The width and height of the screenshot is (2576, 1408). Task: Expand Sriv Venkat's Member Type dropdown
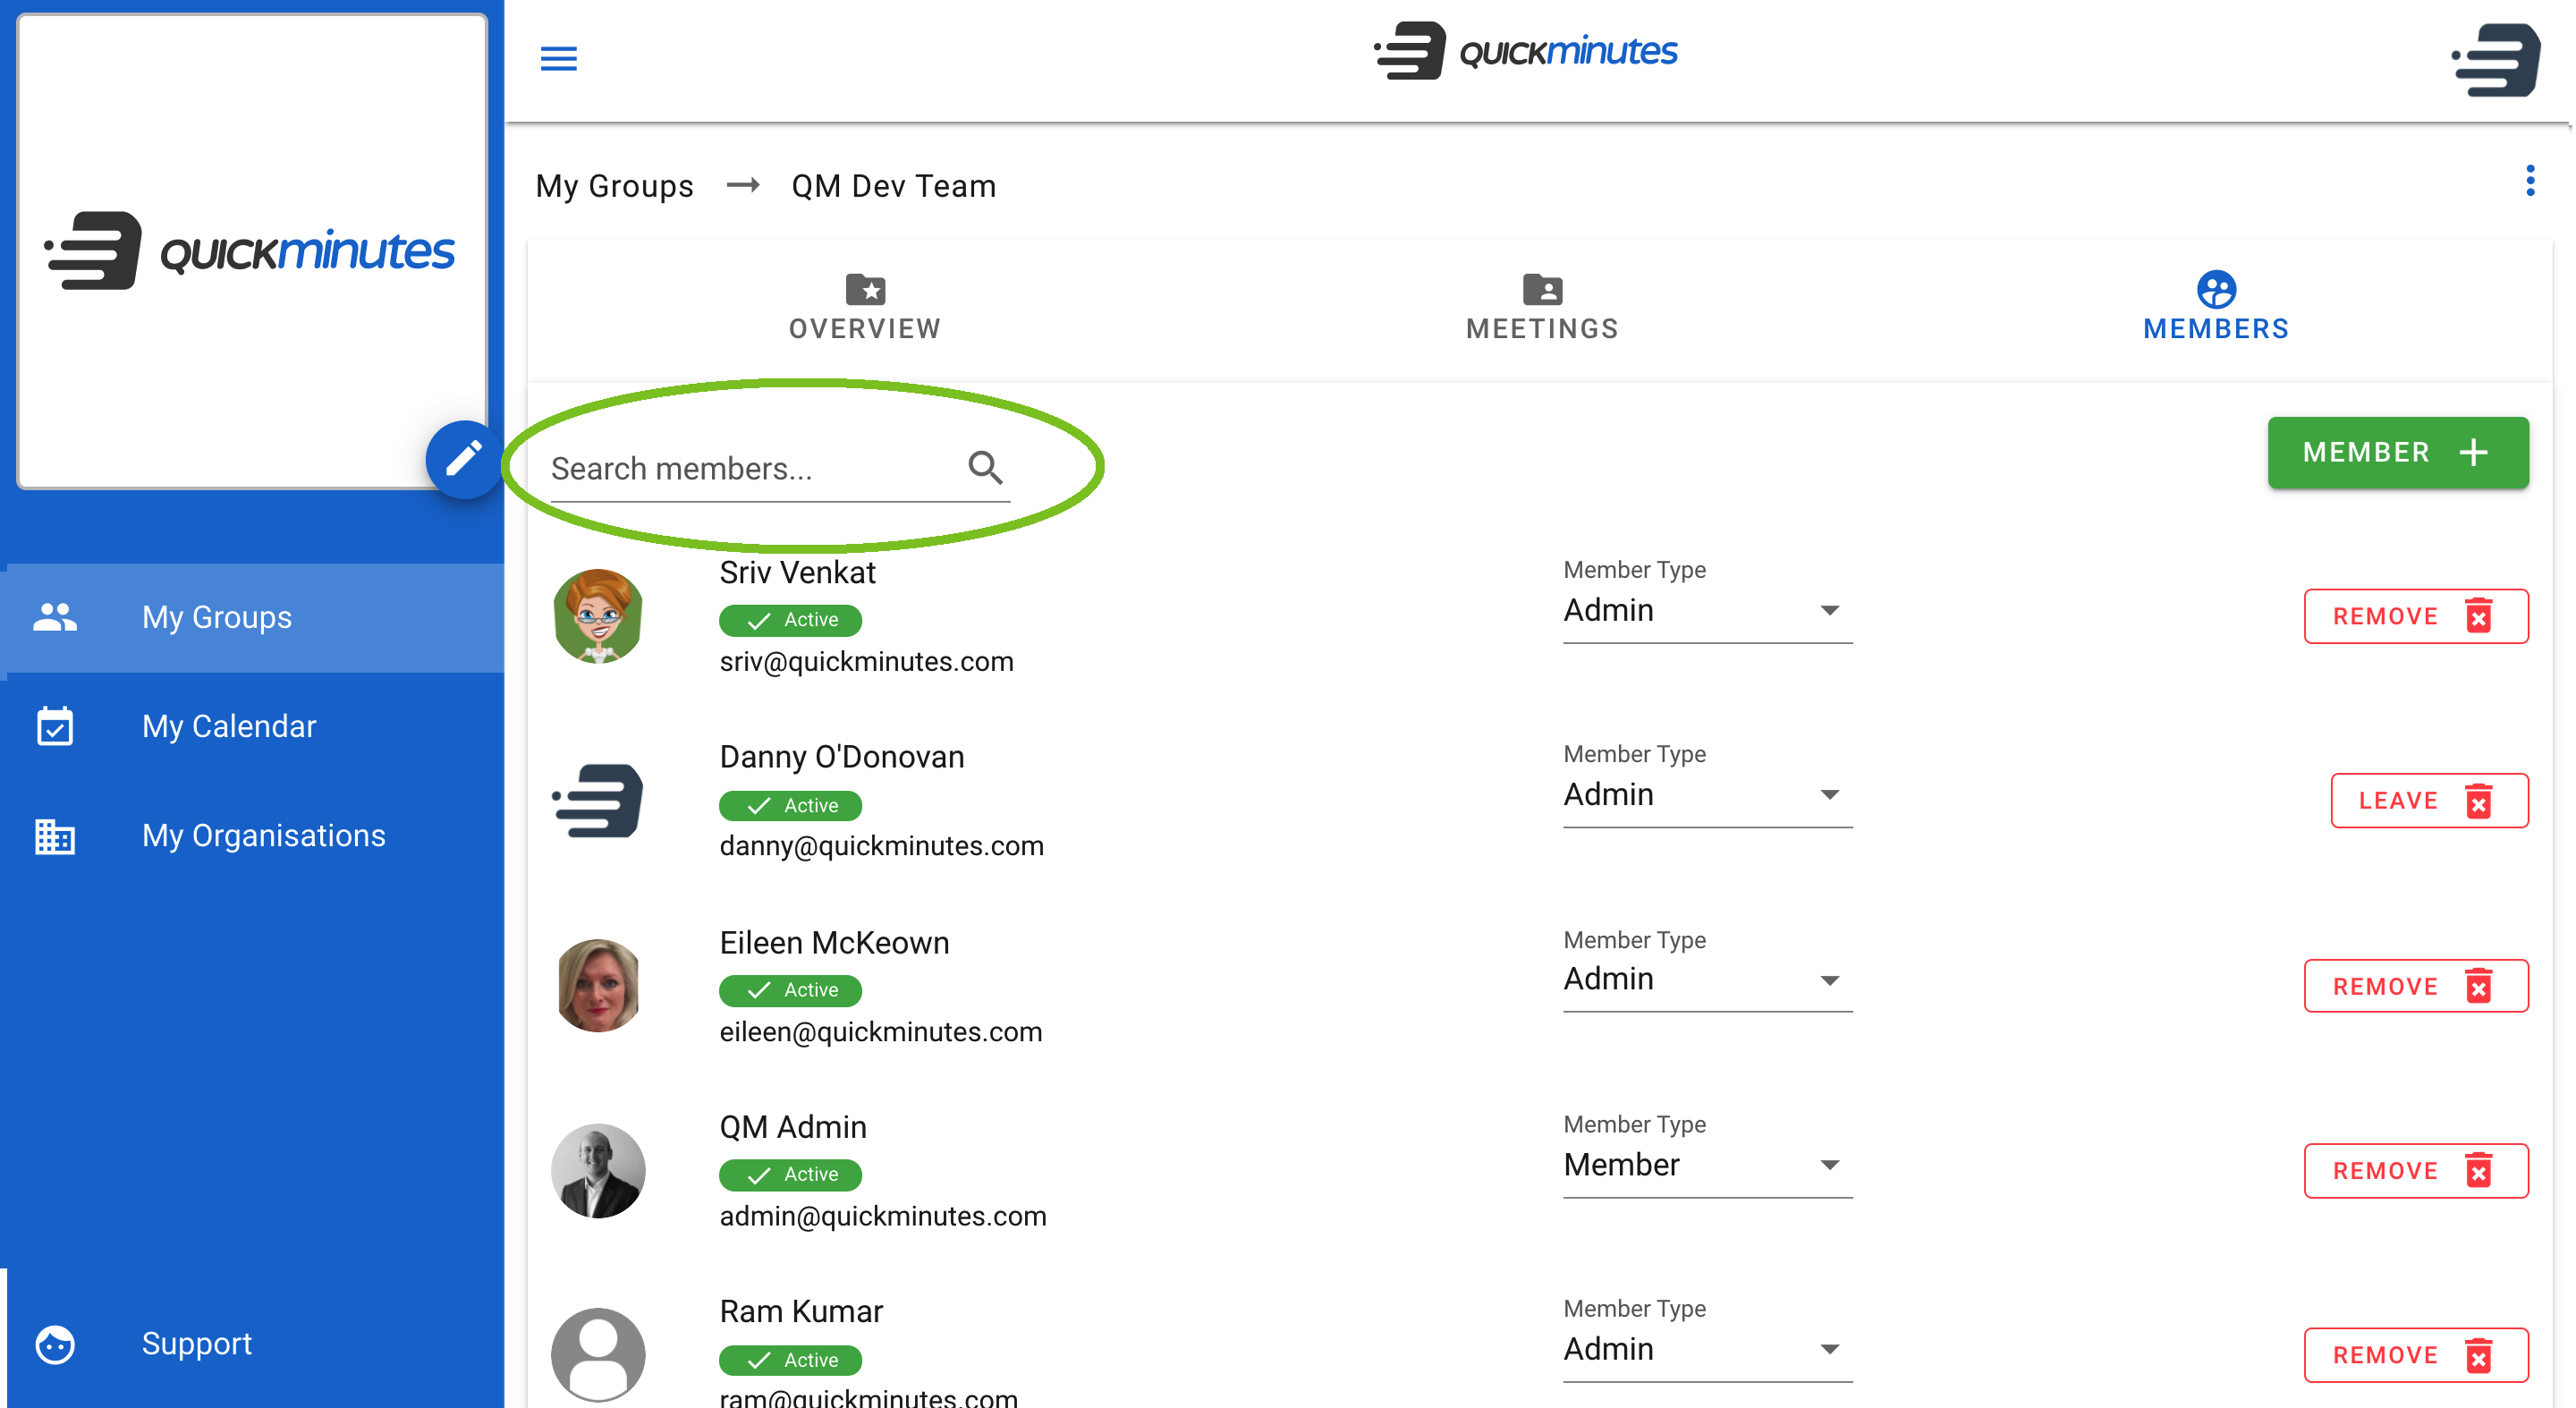coord(1707,611)
